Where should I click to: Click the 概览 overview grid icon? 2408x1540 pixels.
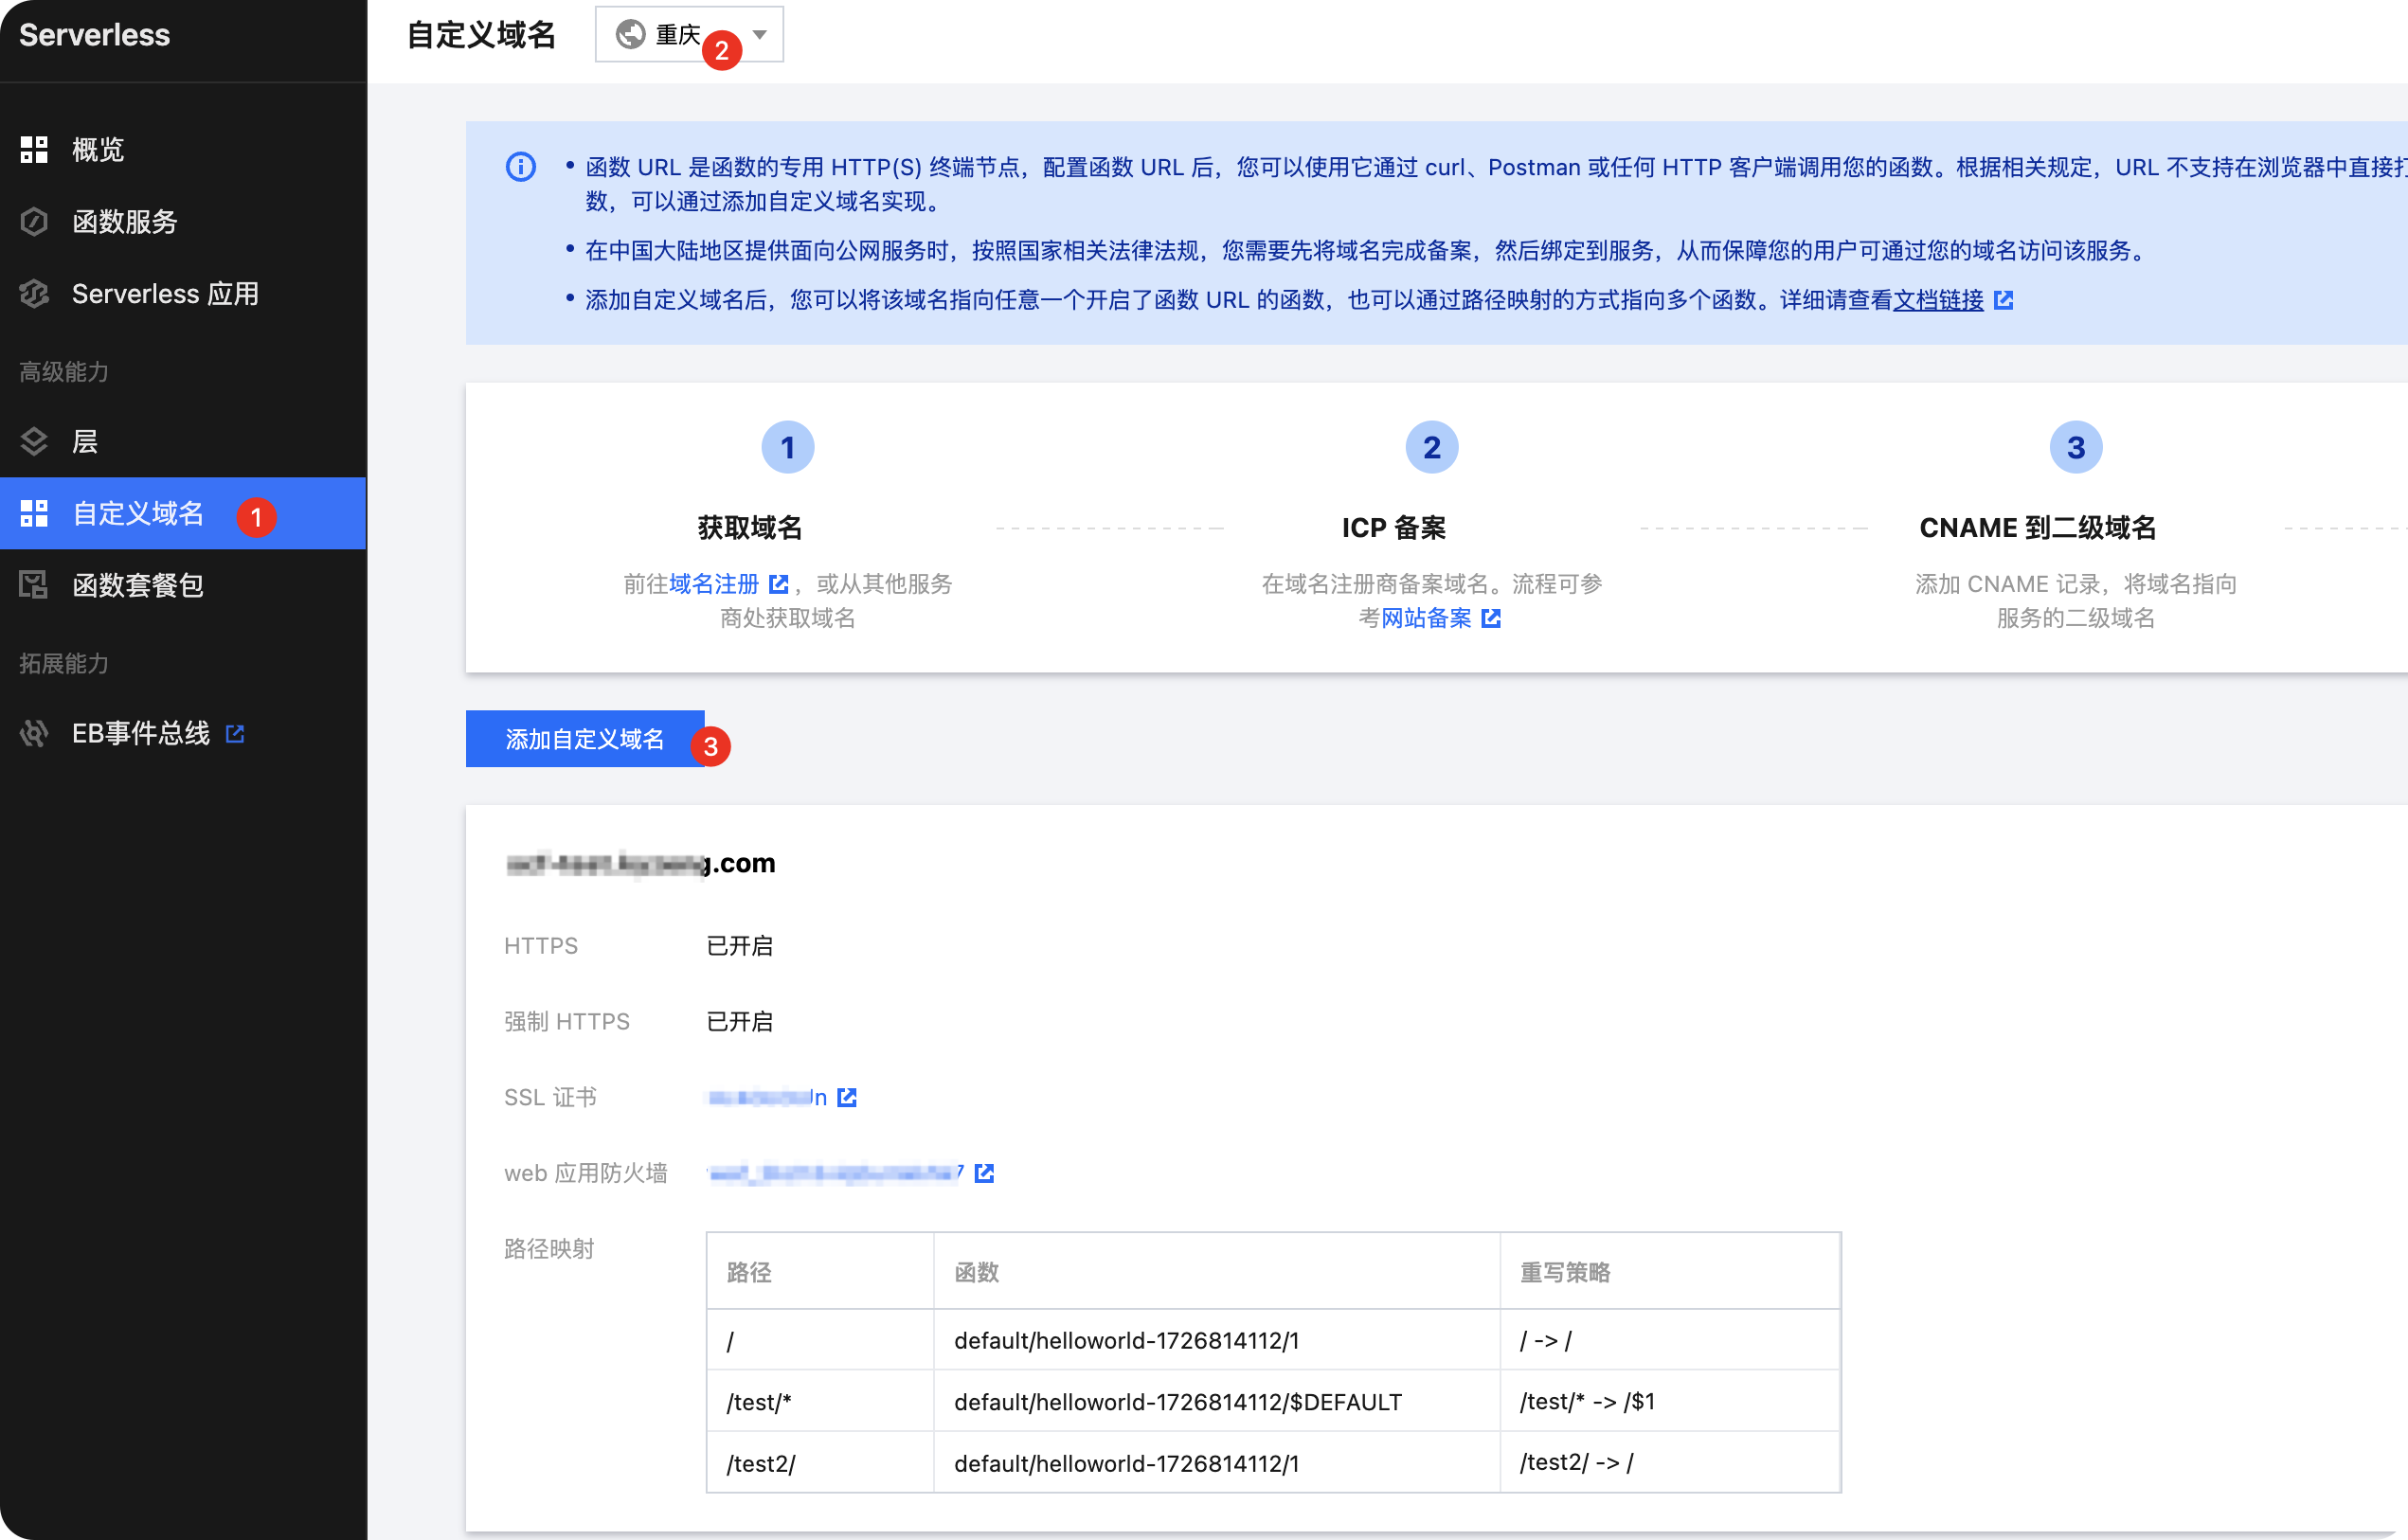[34, 150]
